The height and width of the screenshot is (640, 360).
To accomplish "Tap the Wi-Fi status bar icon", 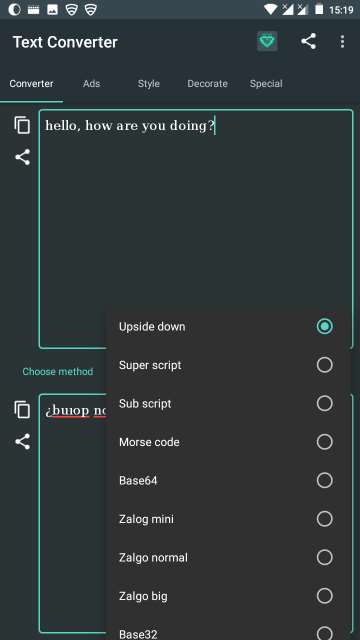I will 269,9.
